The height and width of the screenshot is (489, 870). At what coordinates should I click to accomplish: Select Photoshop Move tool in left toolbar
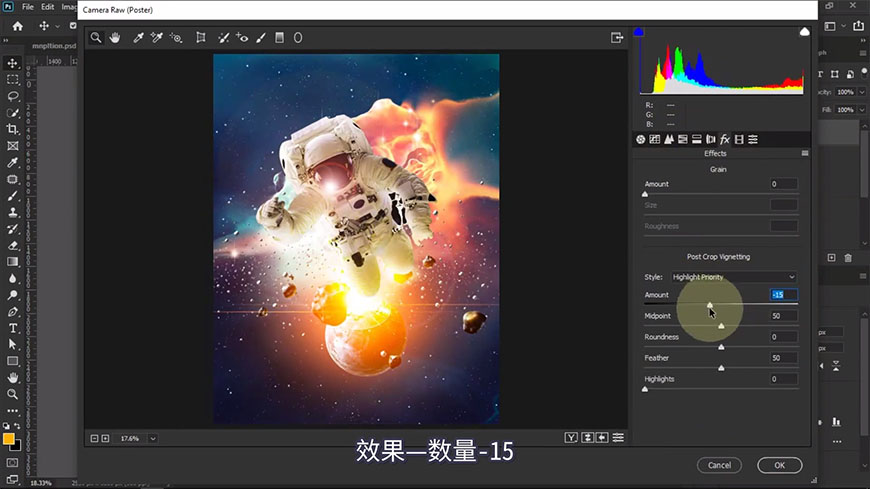(x=13, y=63)
